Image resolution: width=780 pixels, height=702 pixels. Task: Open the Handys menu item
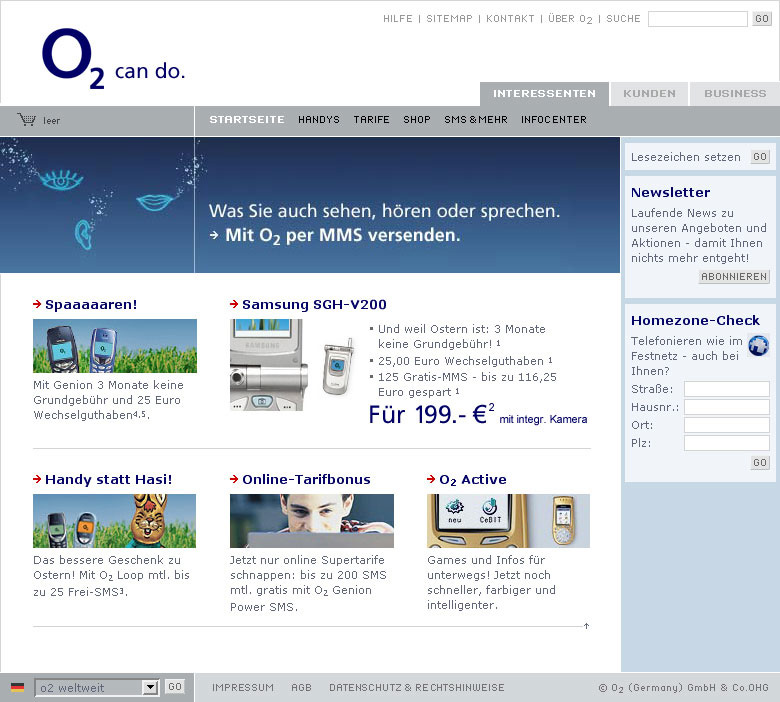click(319, 120)
